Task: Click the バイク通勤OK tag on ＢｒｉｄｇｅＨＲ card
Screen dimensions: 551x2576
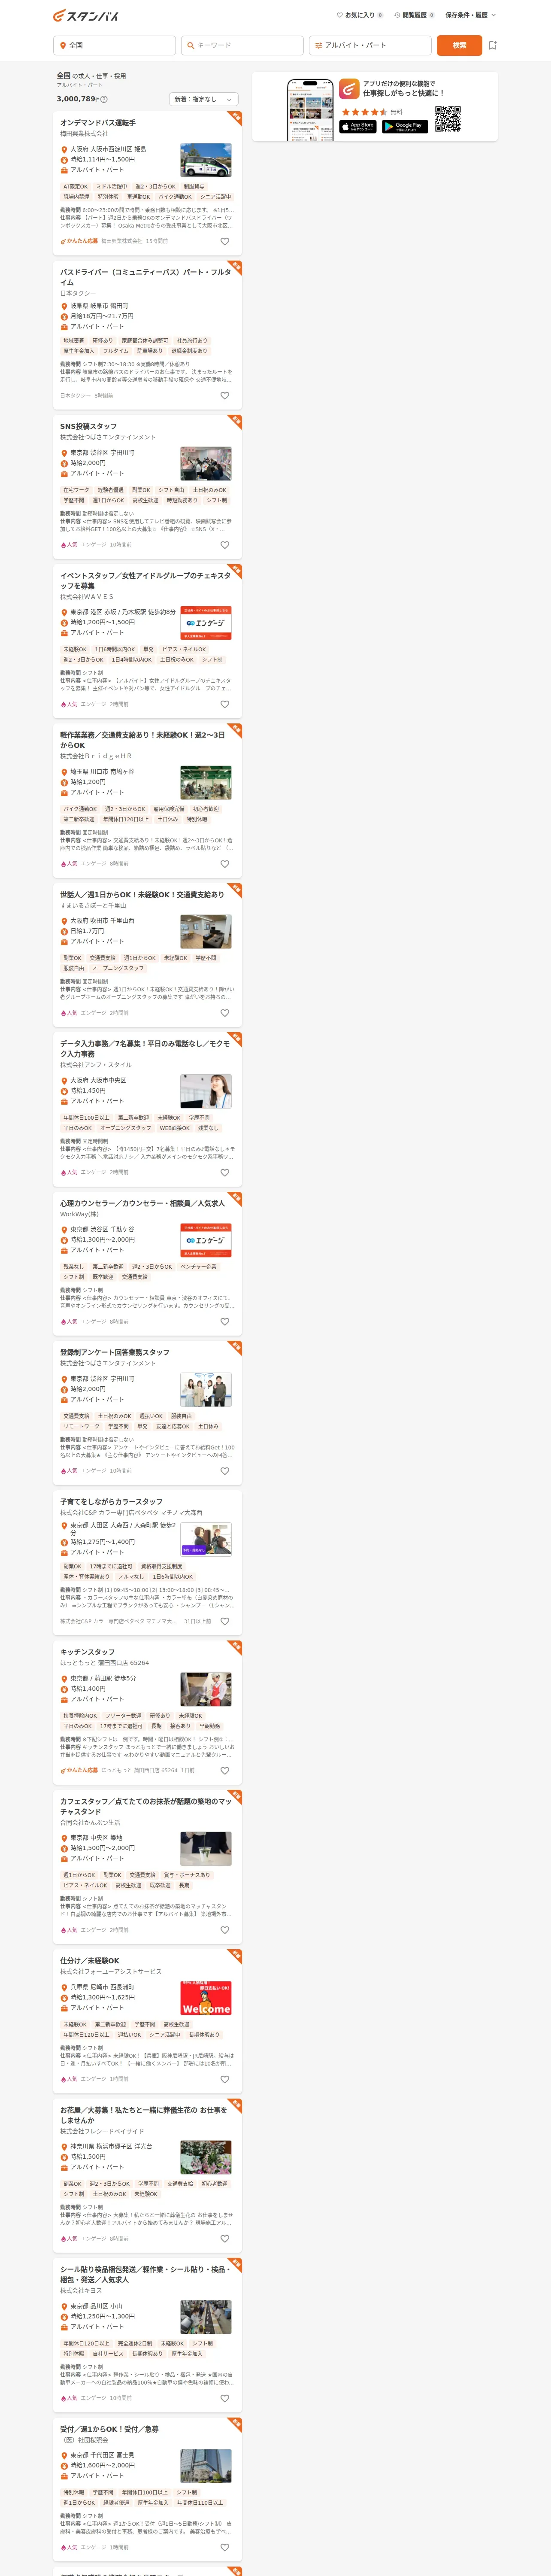Action: tap(80, 809)
